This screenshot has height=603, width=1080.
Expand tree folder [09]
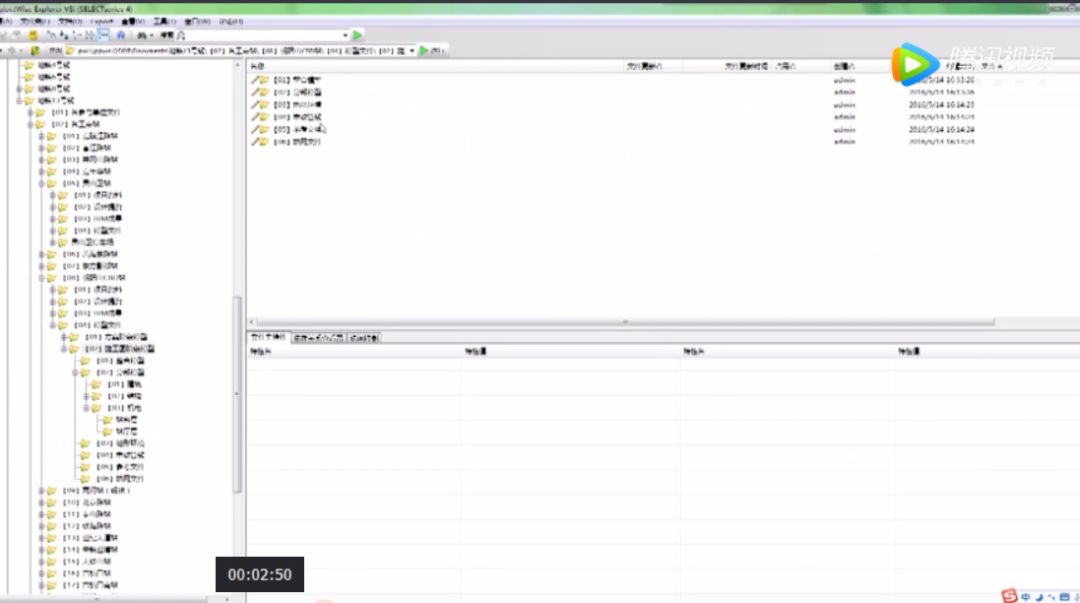point(41,491)
